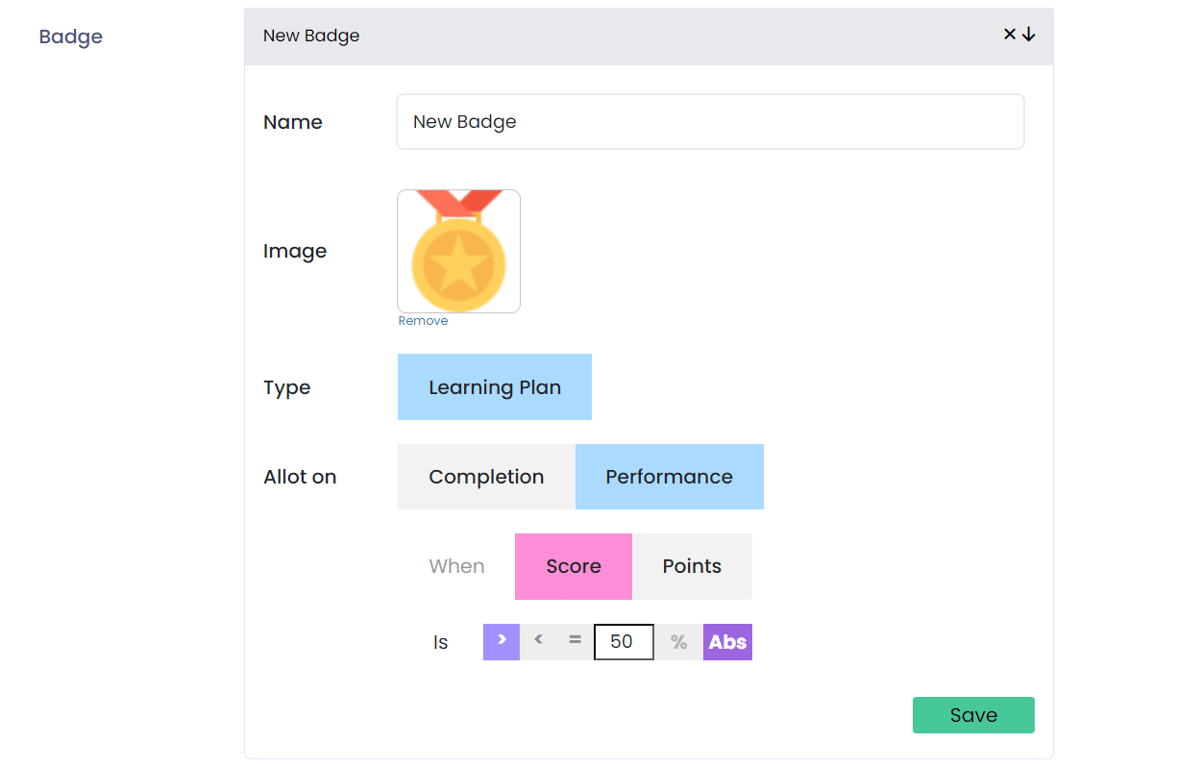Choose Performance for Allot on

coord(669,477)
